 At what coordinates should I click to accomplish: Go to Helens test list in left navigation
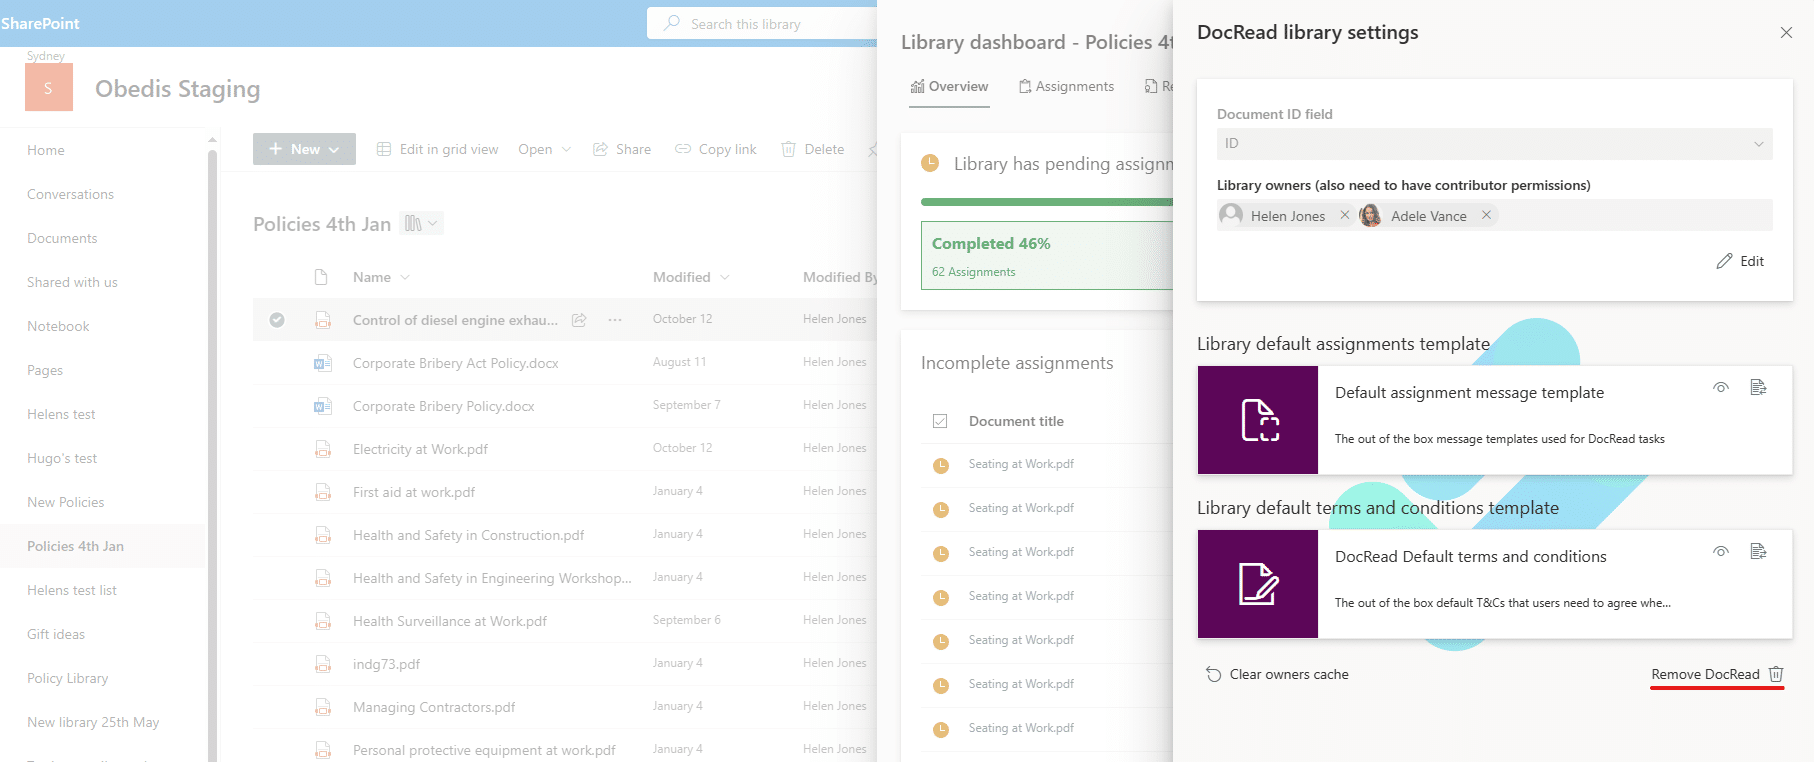coord(72,590)
